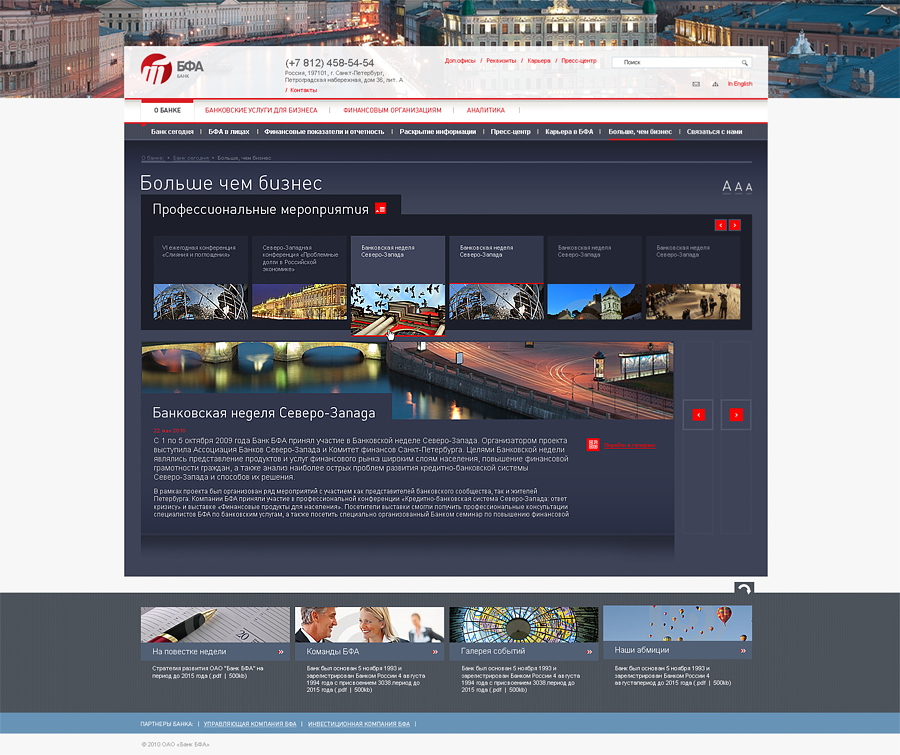Click the Поиск search field
This screenshot has height=755, width=900.
point(681,63)
